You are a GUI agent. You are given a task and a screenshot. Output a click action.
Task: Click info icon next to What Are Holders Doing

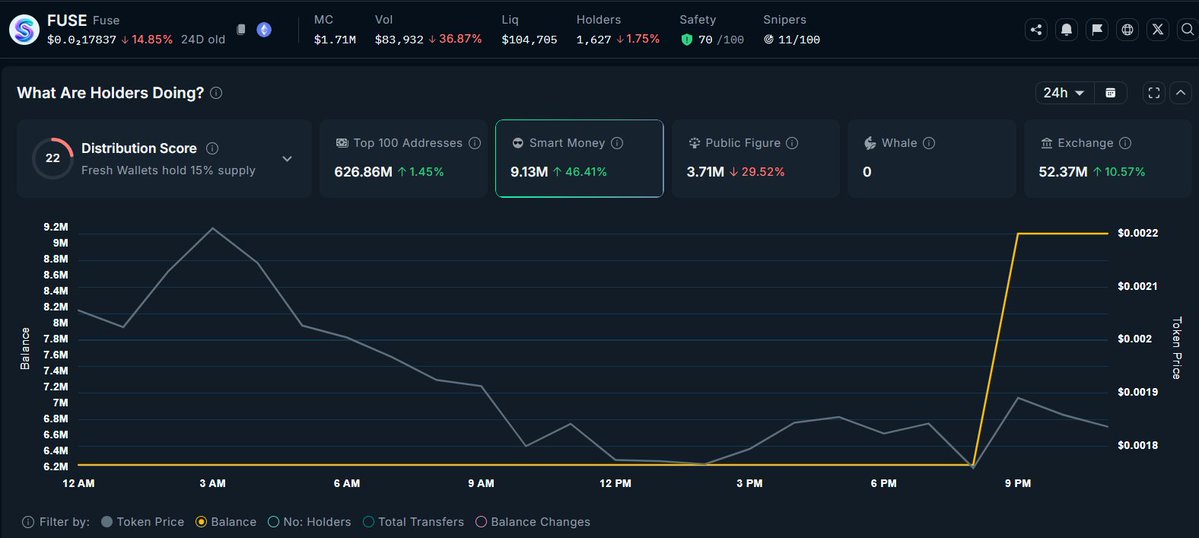216,93
